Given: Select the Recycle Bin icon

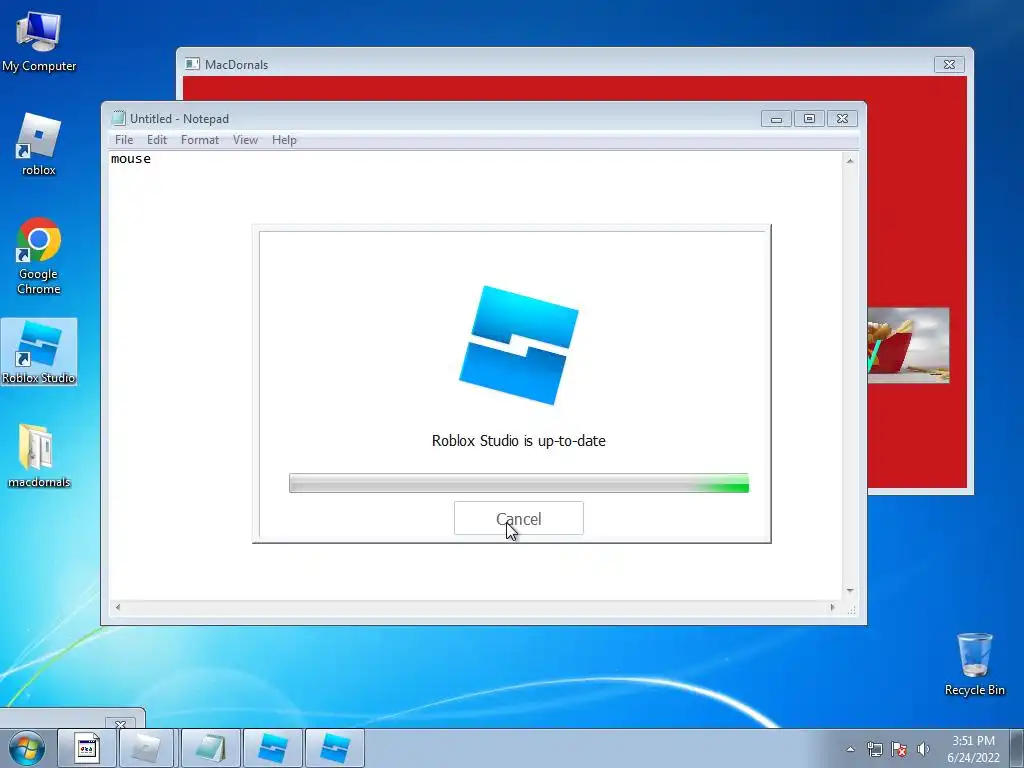Looking at the screenshot, I should pyautogui.click(x=974, y=664).
